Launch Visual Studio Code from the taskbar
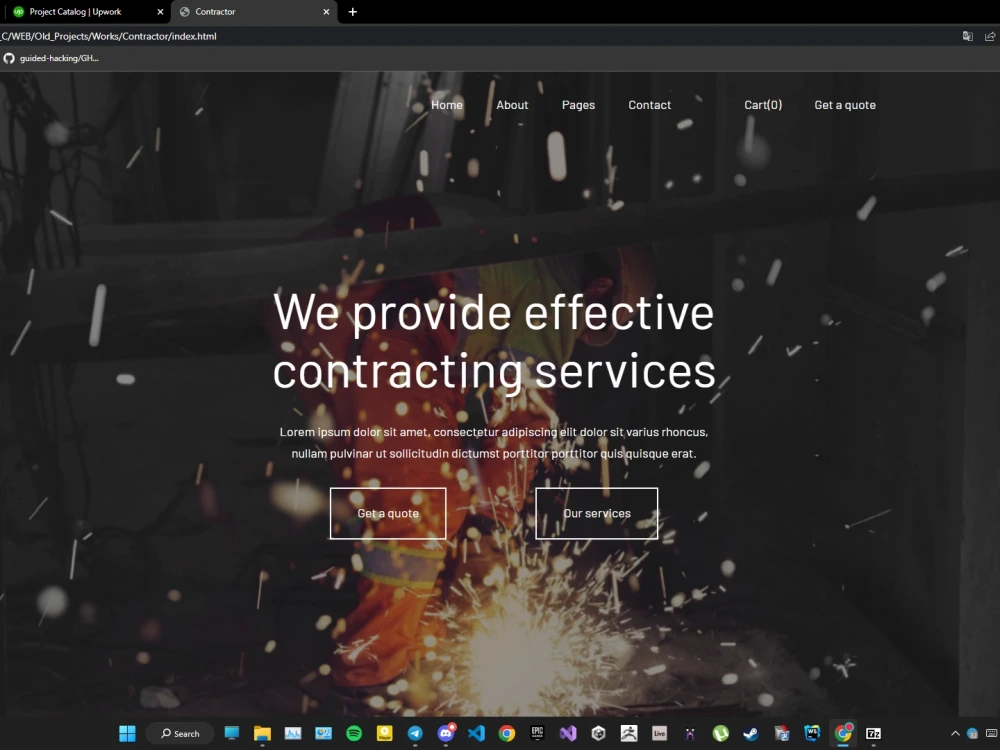This screenshot has height=750, width=1000. (x=476, y=733)
